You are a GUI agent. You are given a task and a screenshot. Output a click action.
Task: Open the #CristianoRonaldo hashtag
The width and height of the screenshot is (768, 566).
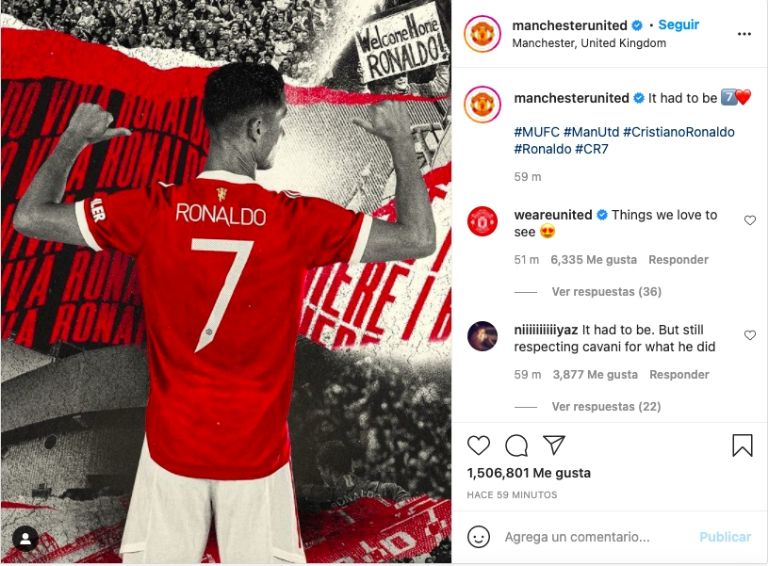(x=679, y=132)
